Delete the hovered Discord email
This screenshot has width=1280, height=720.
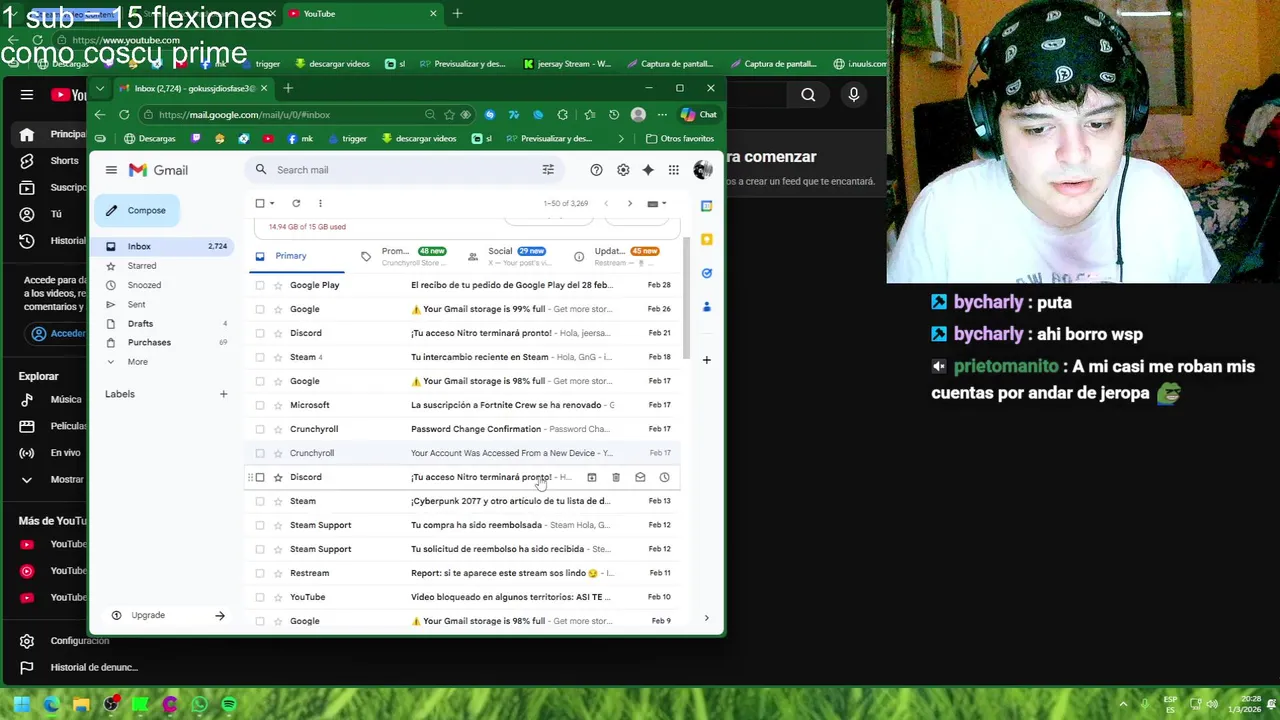click(x=616, y=478)
